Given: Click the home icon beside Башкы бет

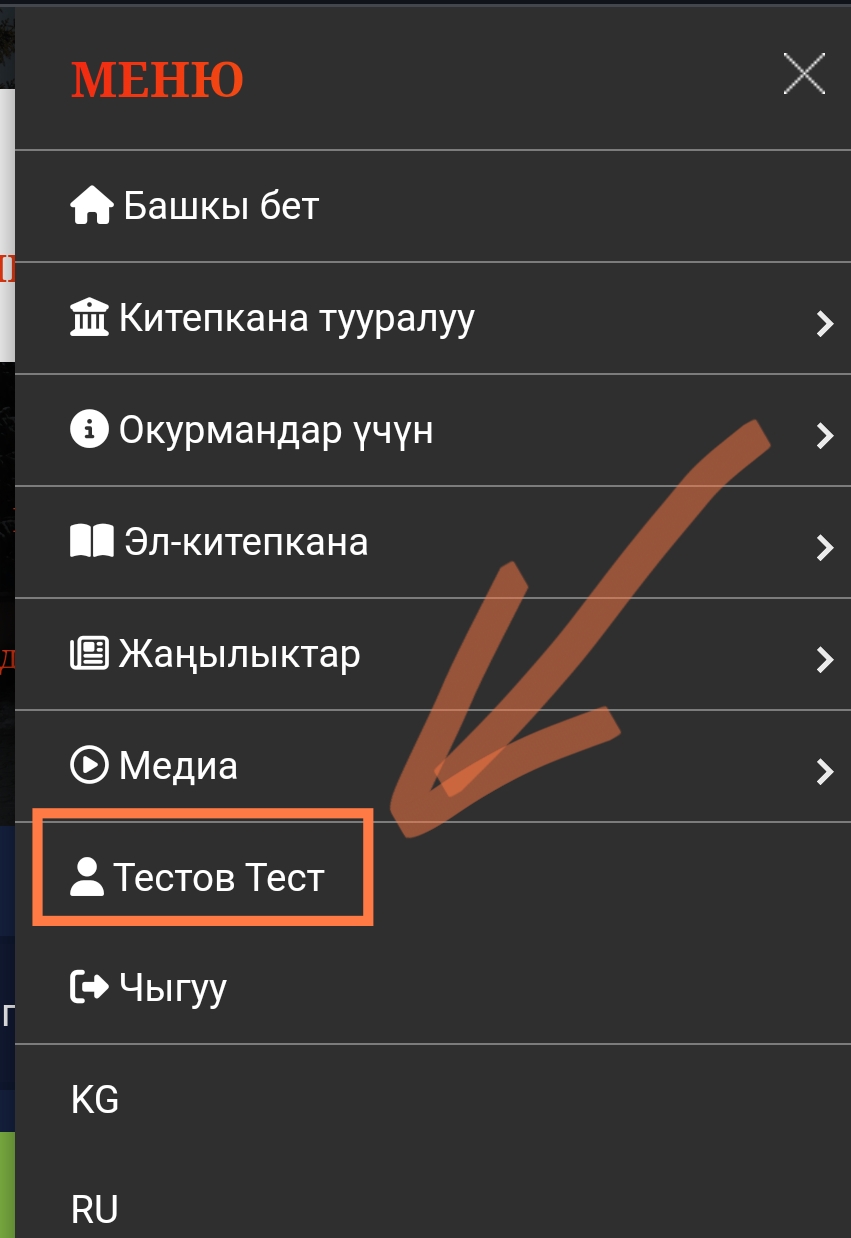Looking at the screenshot, I should 93,207.
